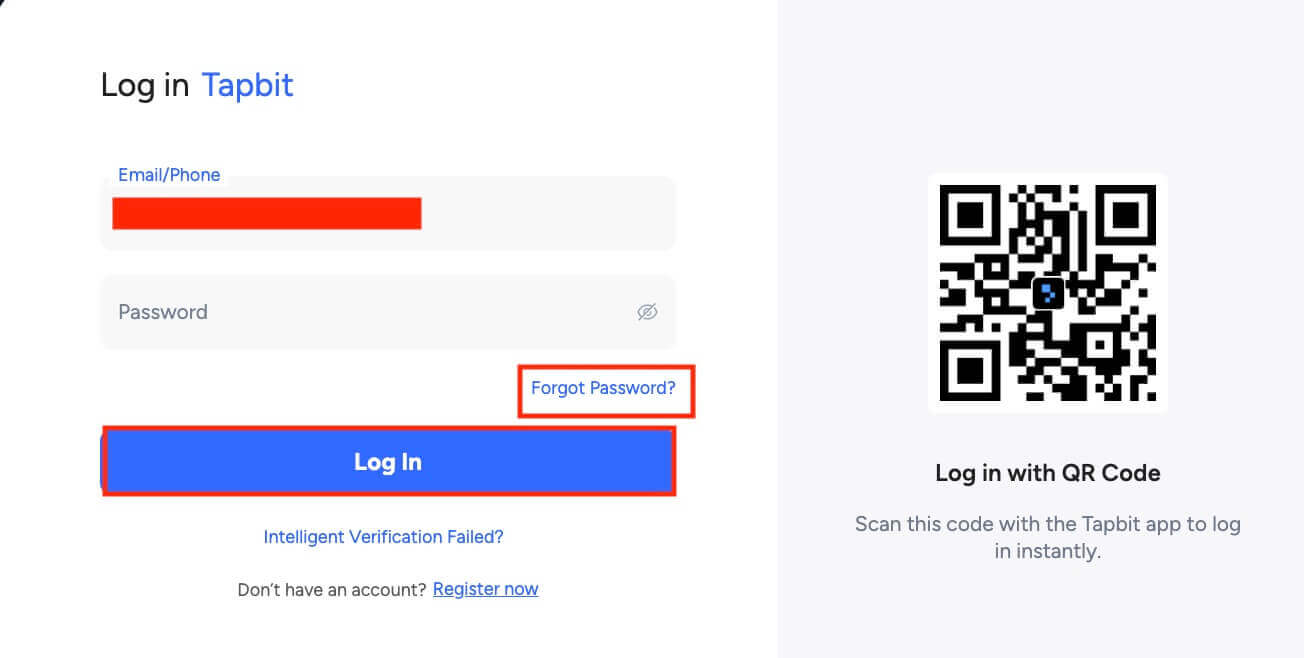Toggle password visibility with the eye icon
Viewport: 1304px width, 658px height.
647,312
